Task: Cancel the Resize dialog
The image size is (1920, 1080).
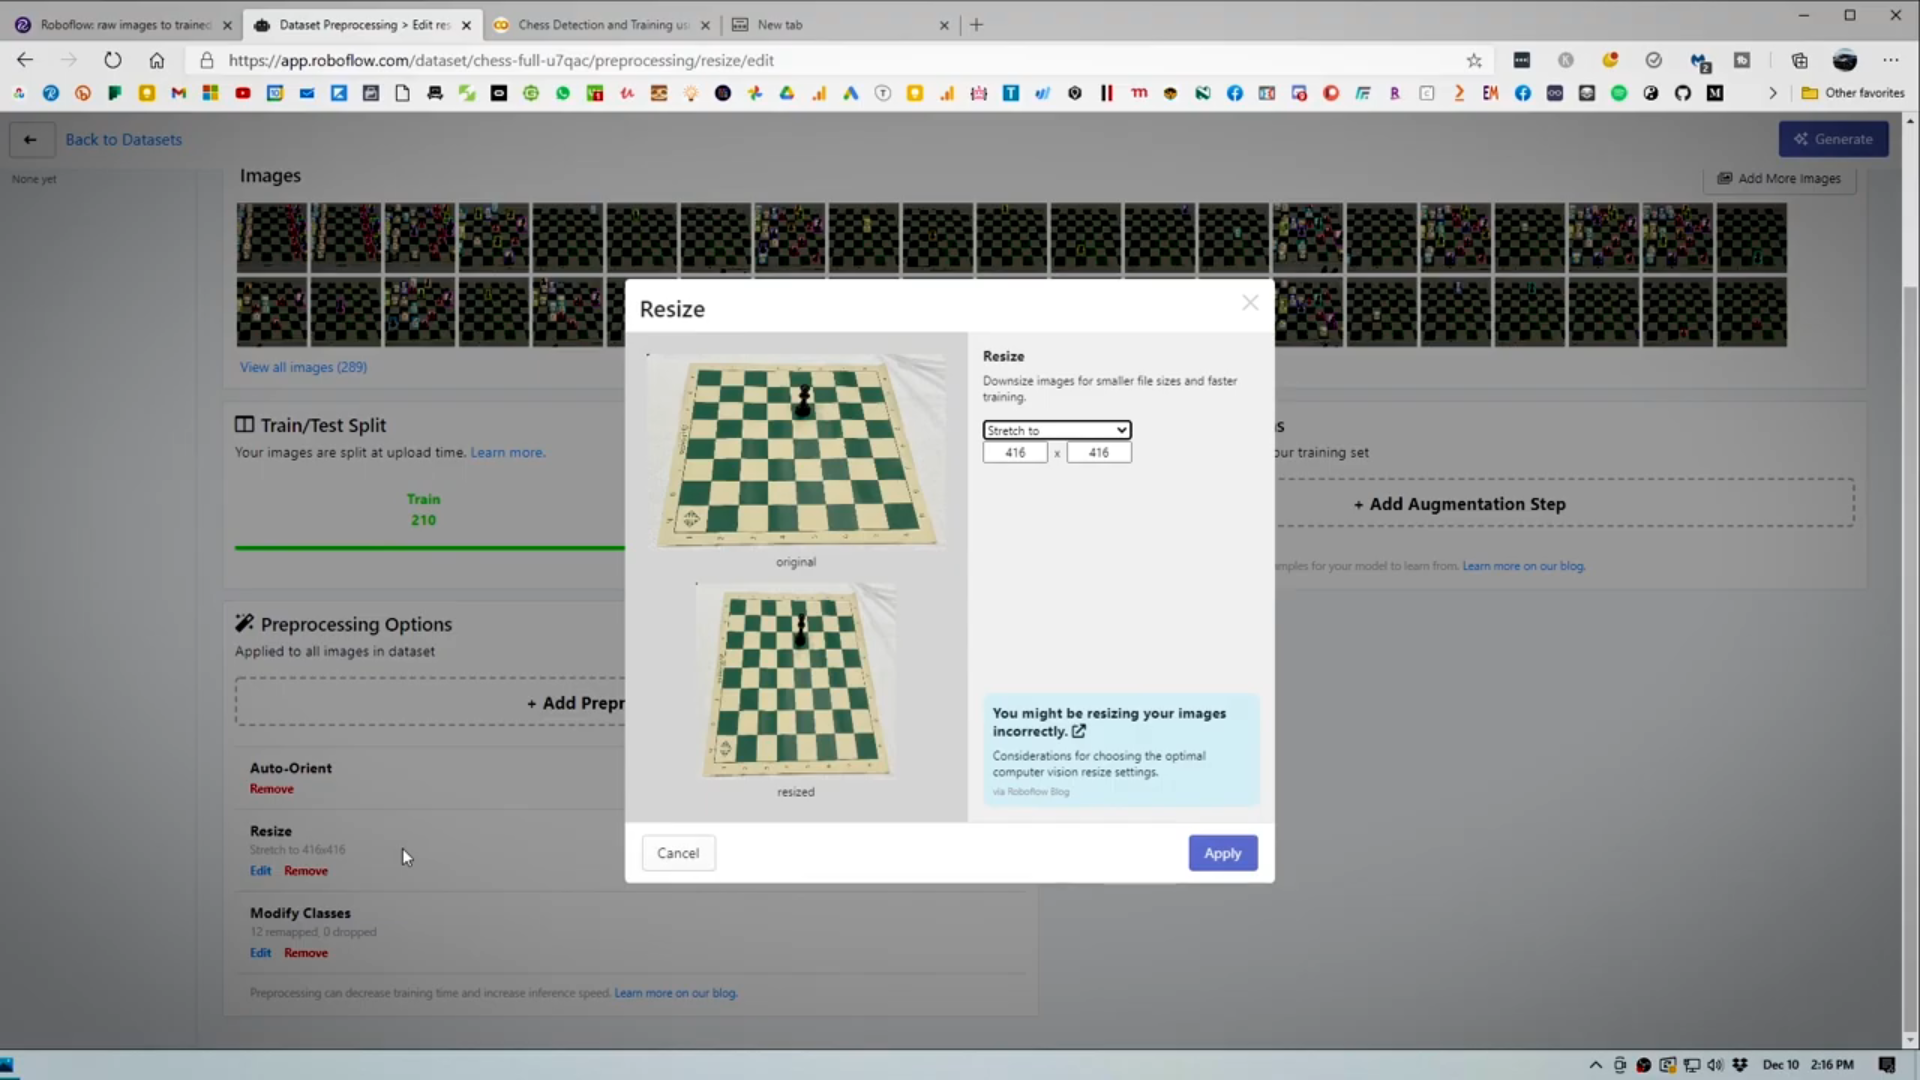Action: tap(678, 853)
